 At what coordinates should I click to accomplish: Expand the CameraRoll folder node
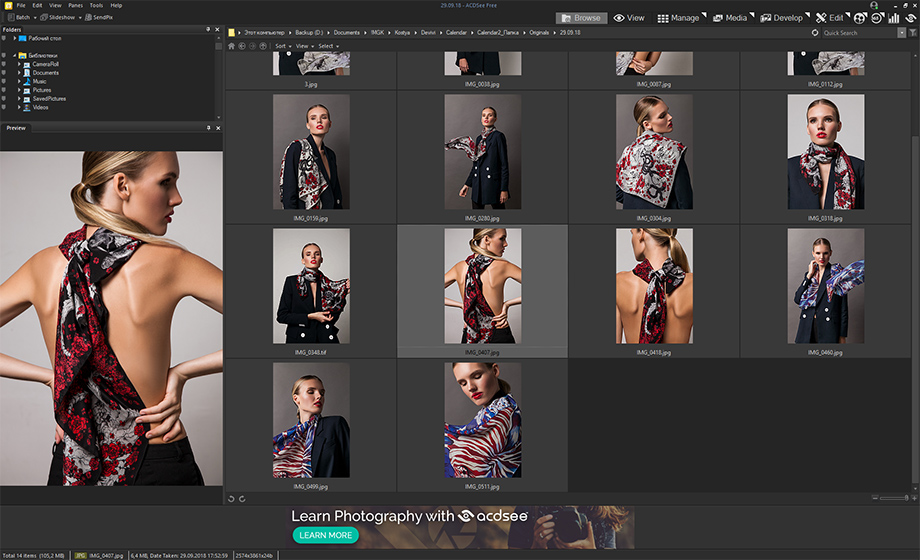tap(19, 64)
